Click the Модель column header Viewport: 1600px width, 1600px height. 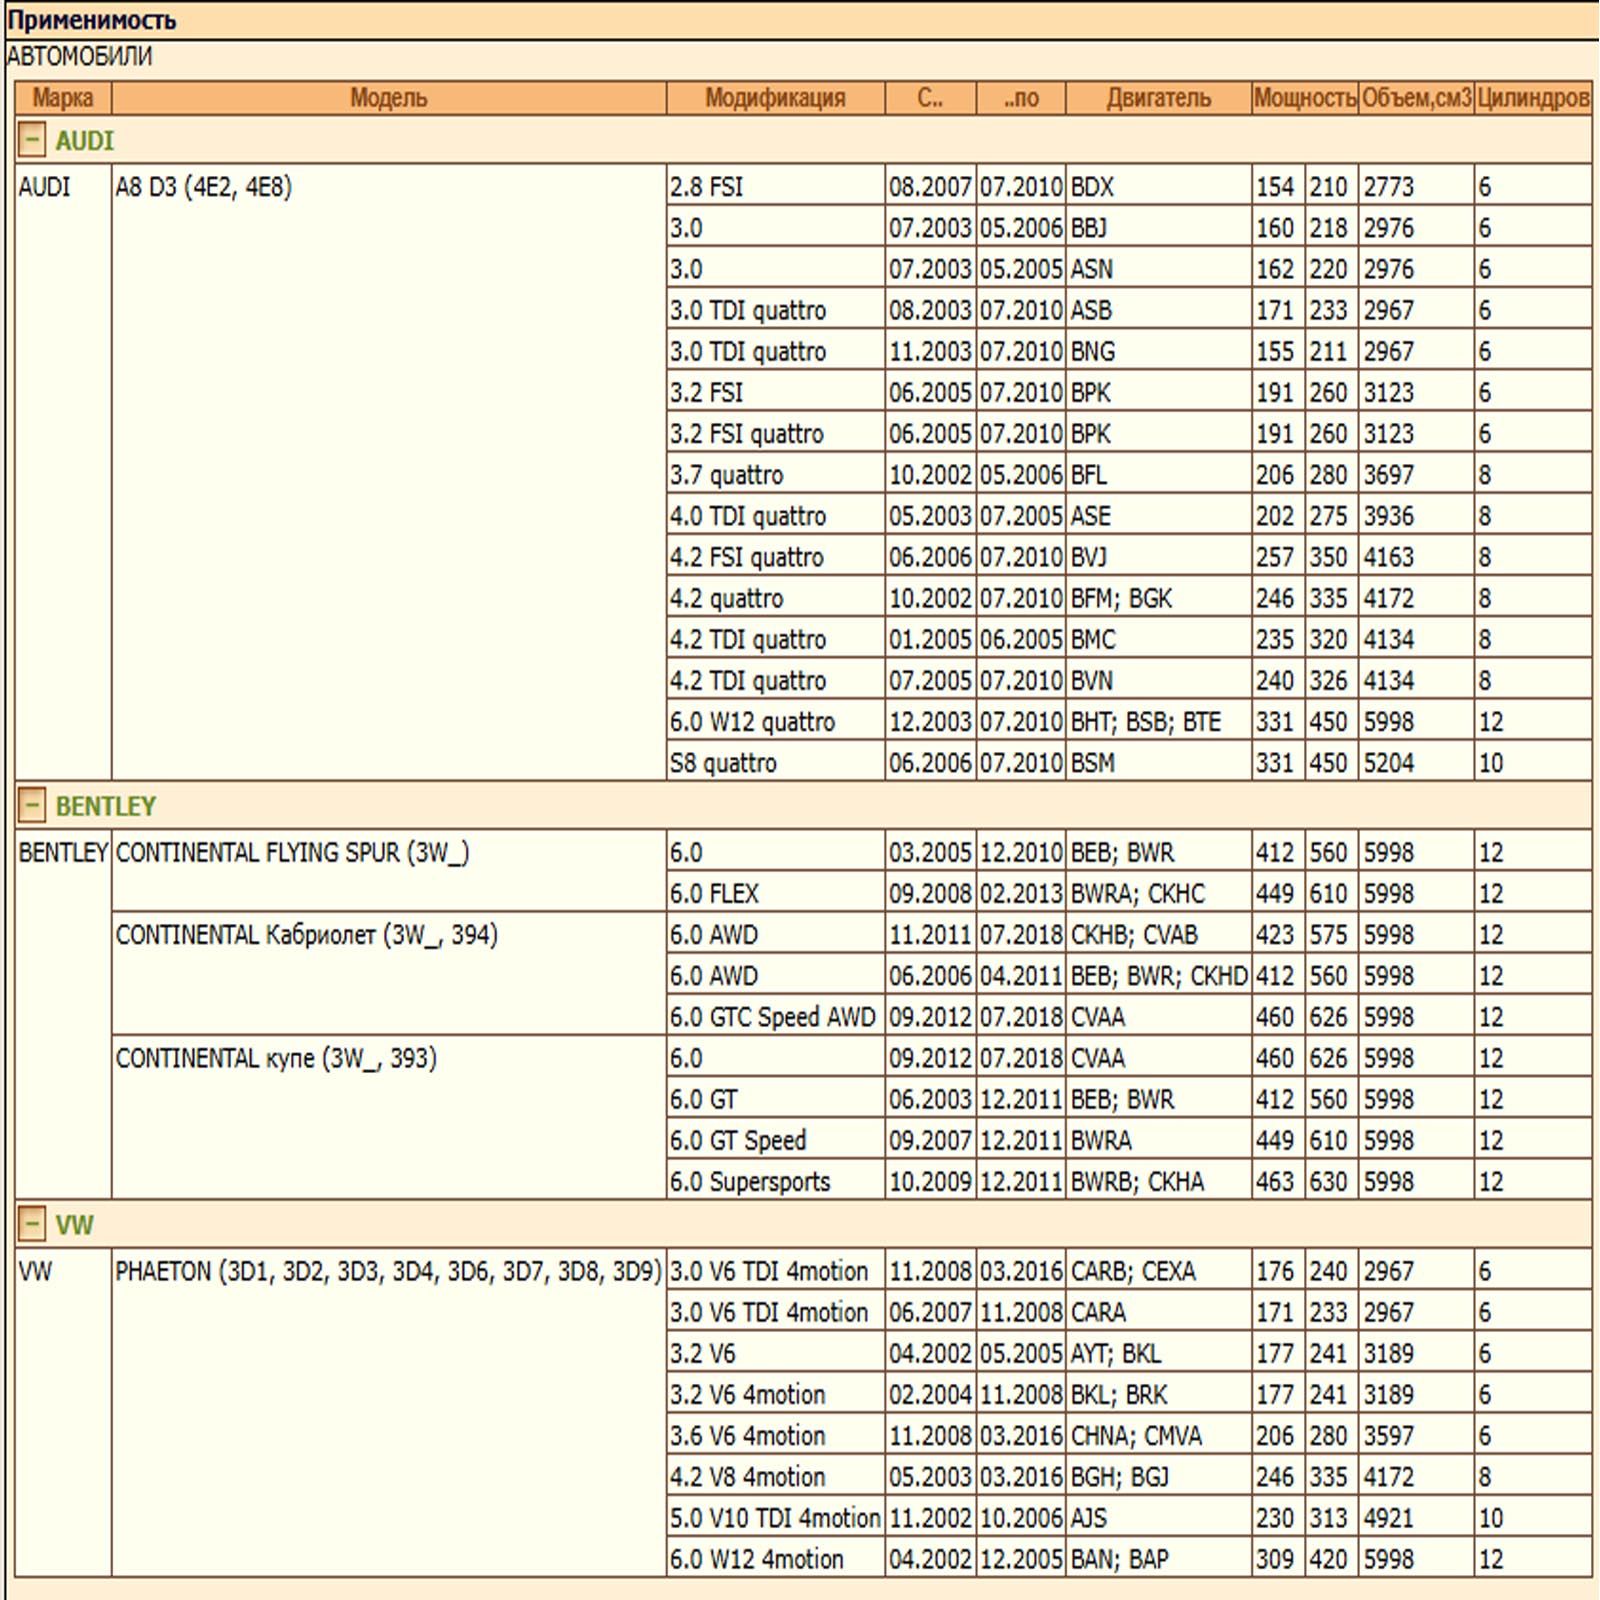[388, 98]
